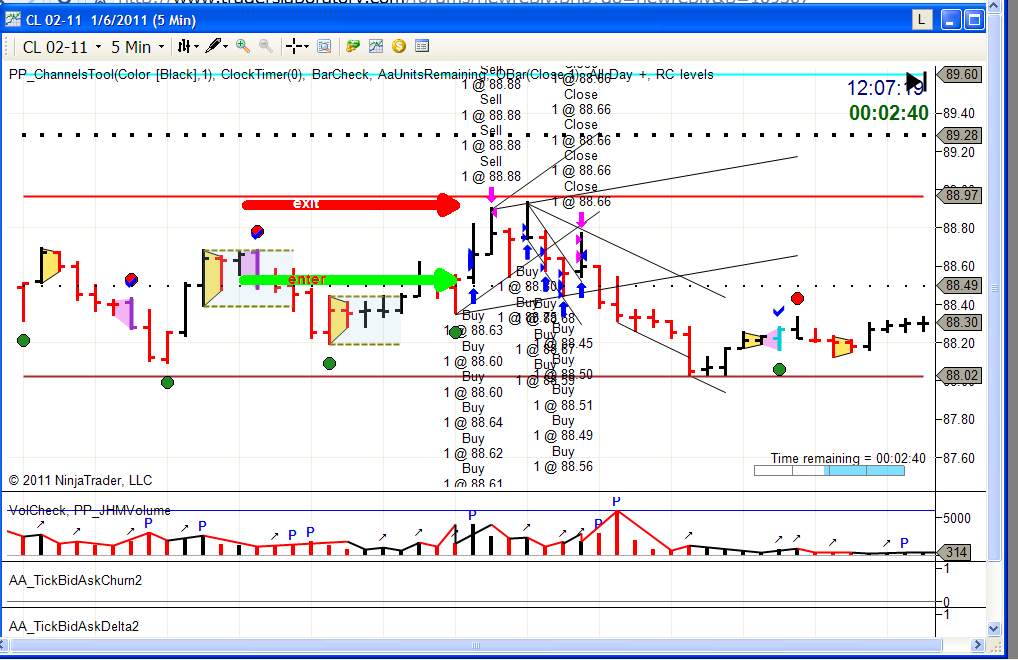Image resolution: width=1018 pixels, height=660 pixels.
Task: Expand the drawing tools dropdown arrow
Action: pos(225,47)
